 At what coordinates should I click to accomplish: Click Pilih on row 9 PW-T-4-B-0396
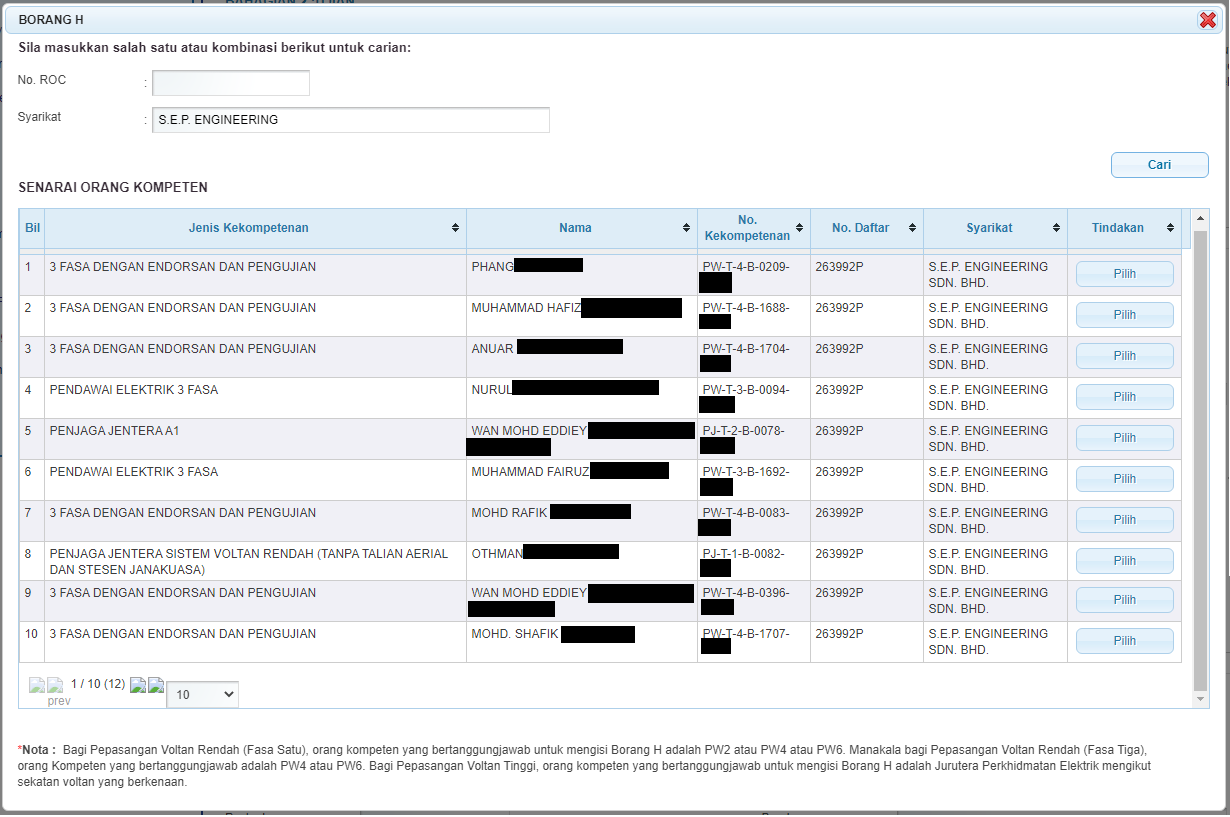1124,600
